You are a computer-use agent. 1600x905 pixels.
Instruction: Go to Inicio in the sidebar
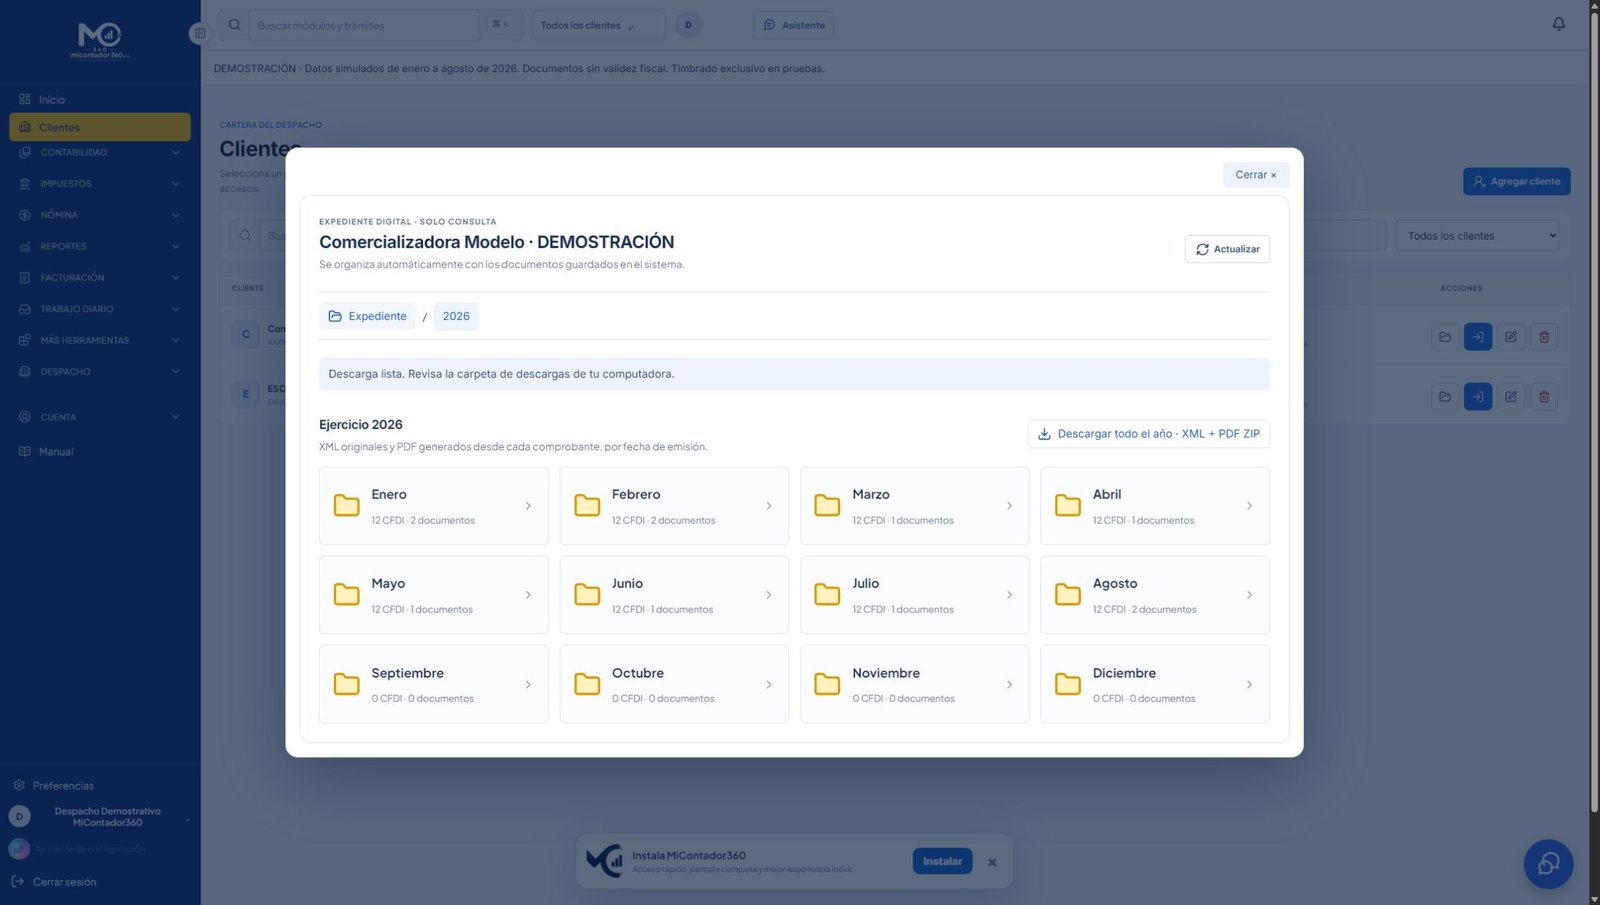point(99,100)
